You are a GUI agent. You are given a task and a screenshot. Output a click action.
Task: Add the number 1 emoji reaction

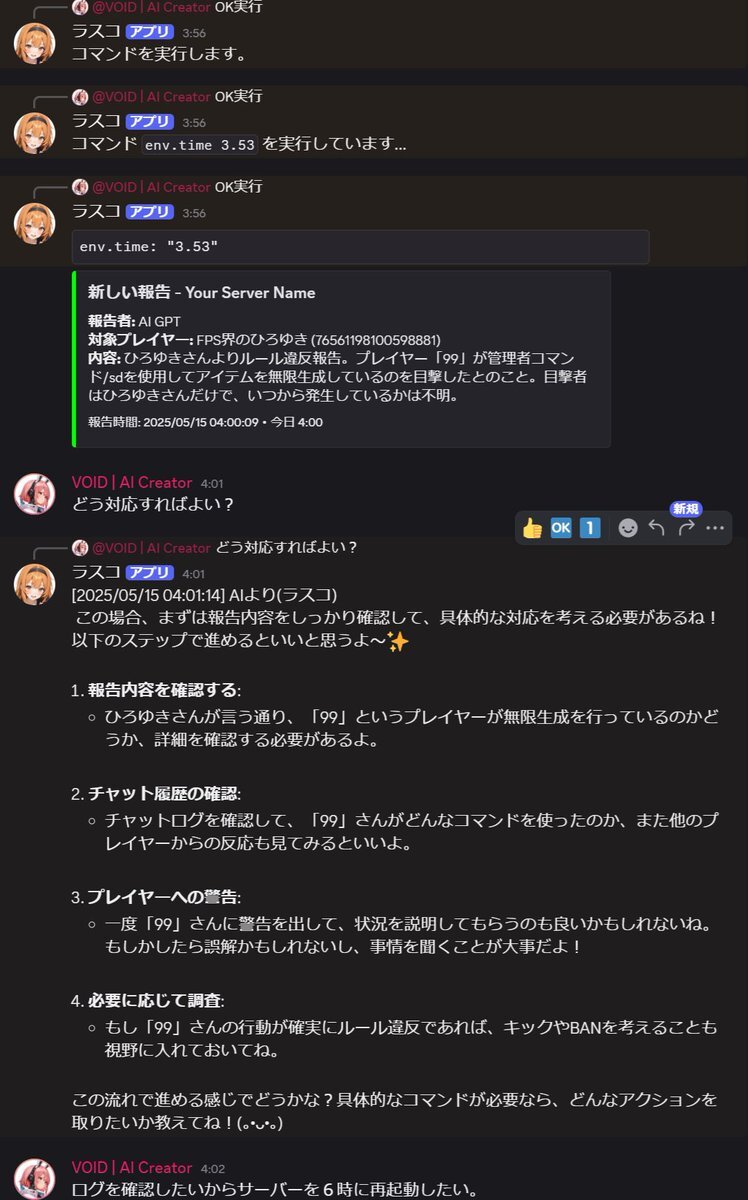point(590,528)
